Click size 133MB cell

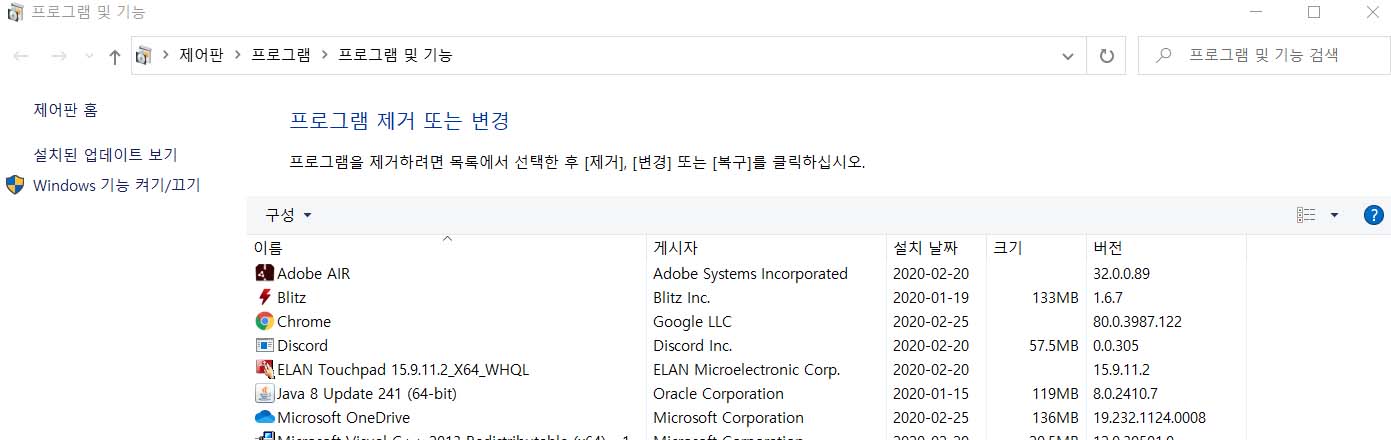click(x=1054, y=297)
